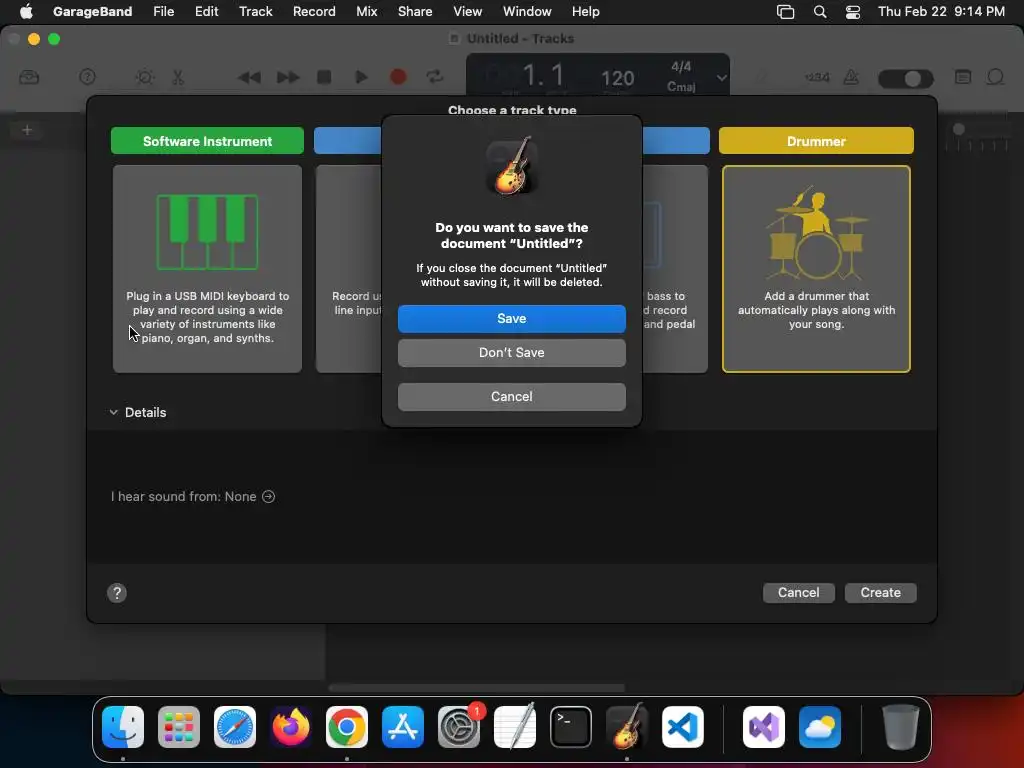Open the Share menu

point(415,11)
